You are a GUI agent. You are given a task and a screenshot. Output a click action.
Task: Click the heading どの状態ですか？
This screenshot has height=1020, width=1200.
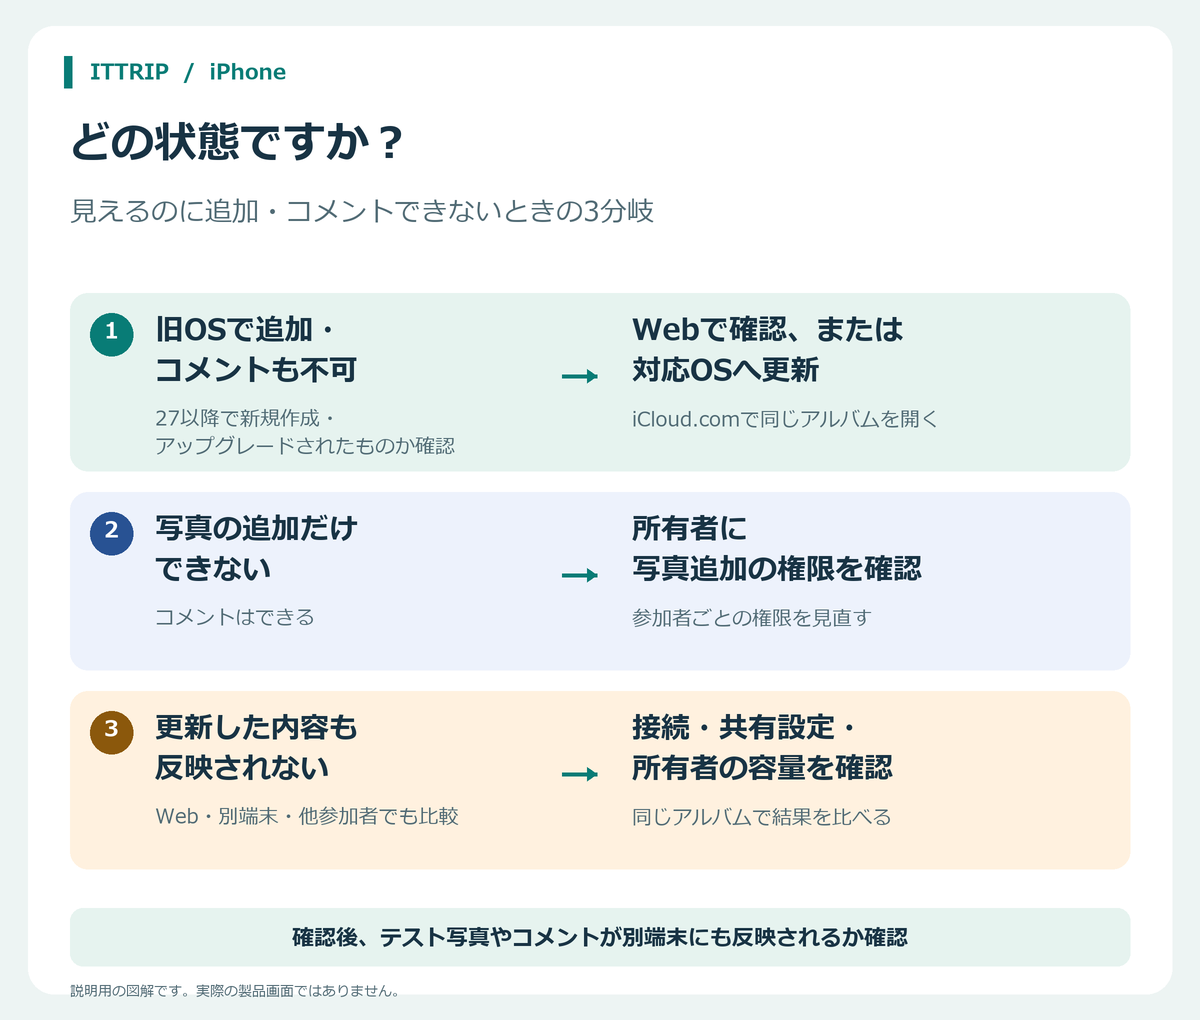point(238,143)
